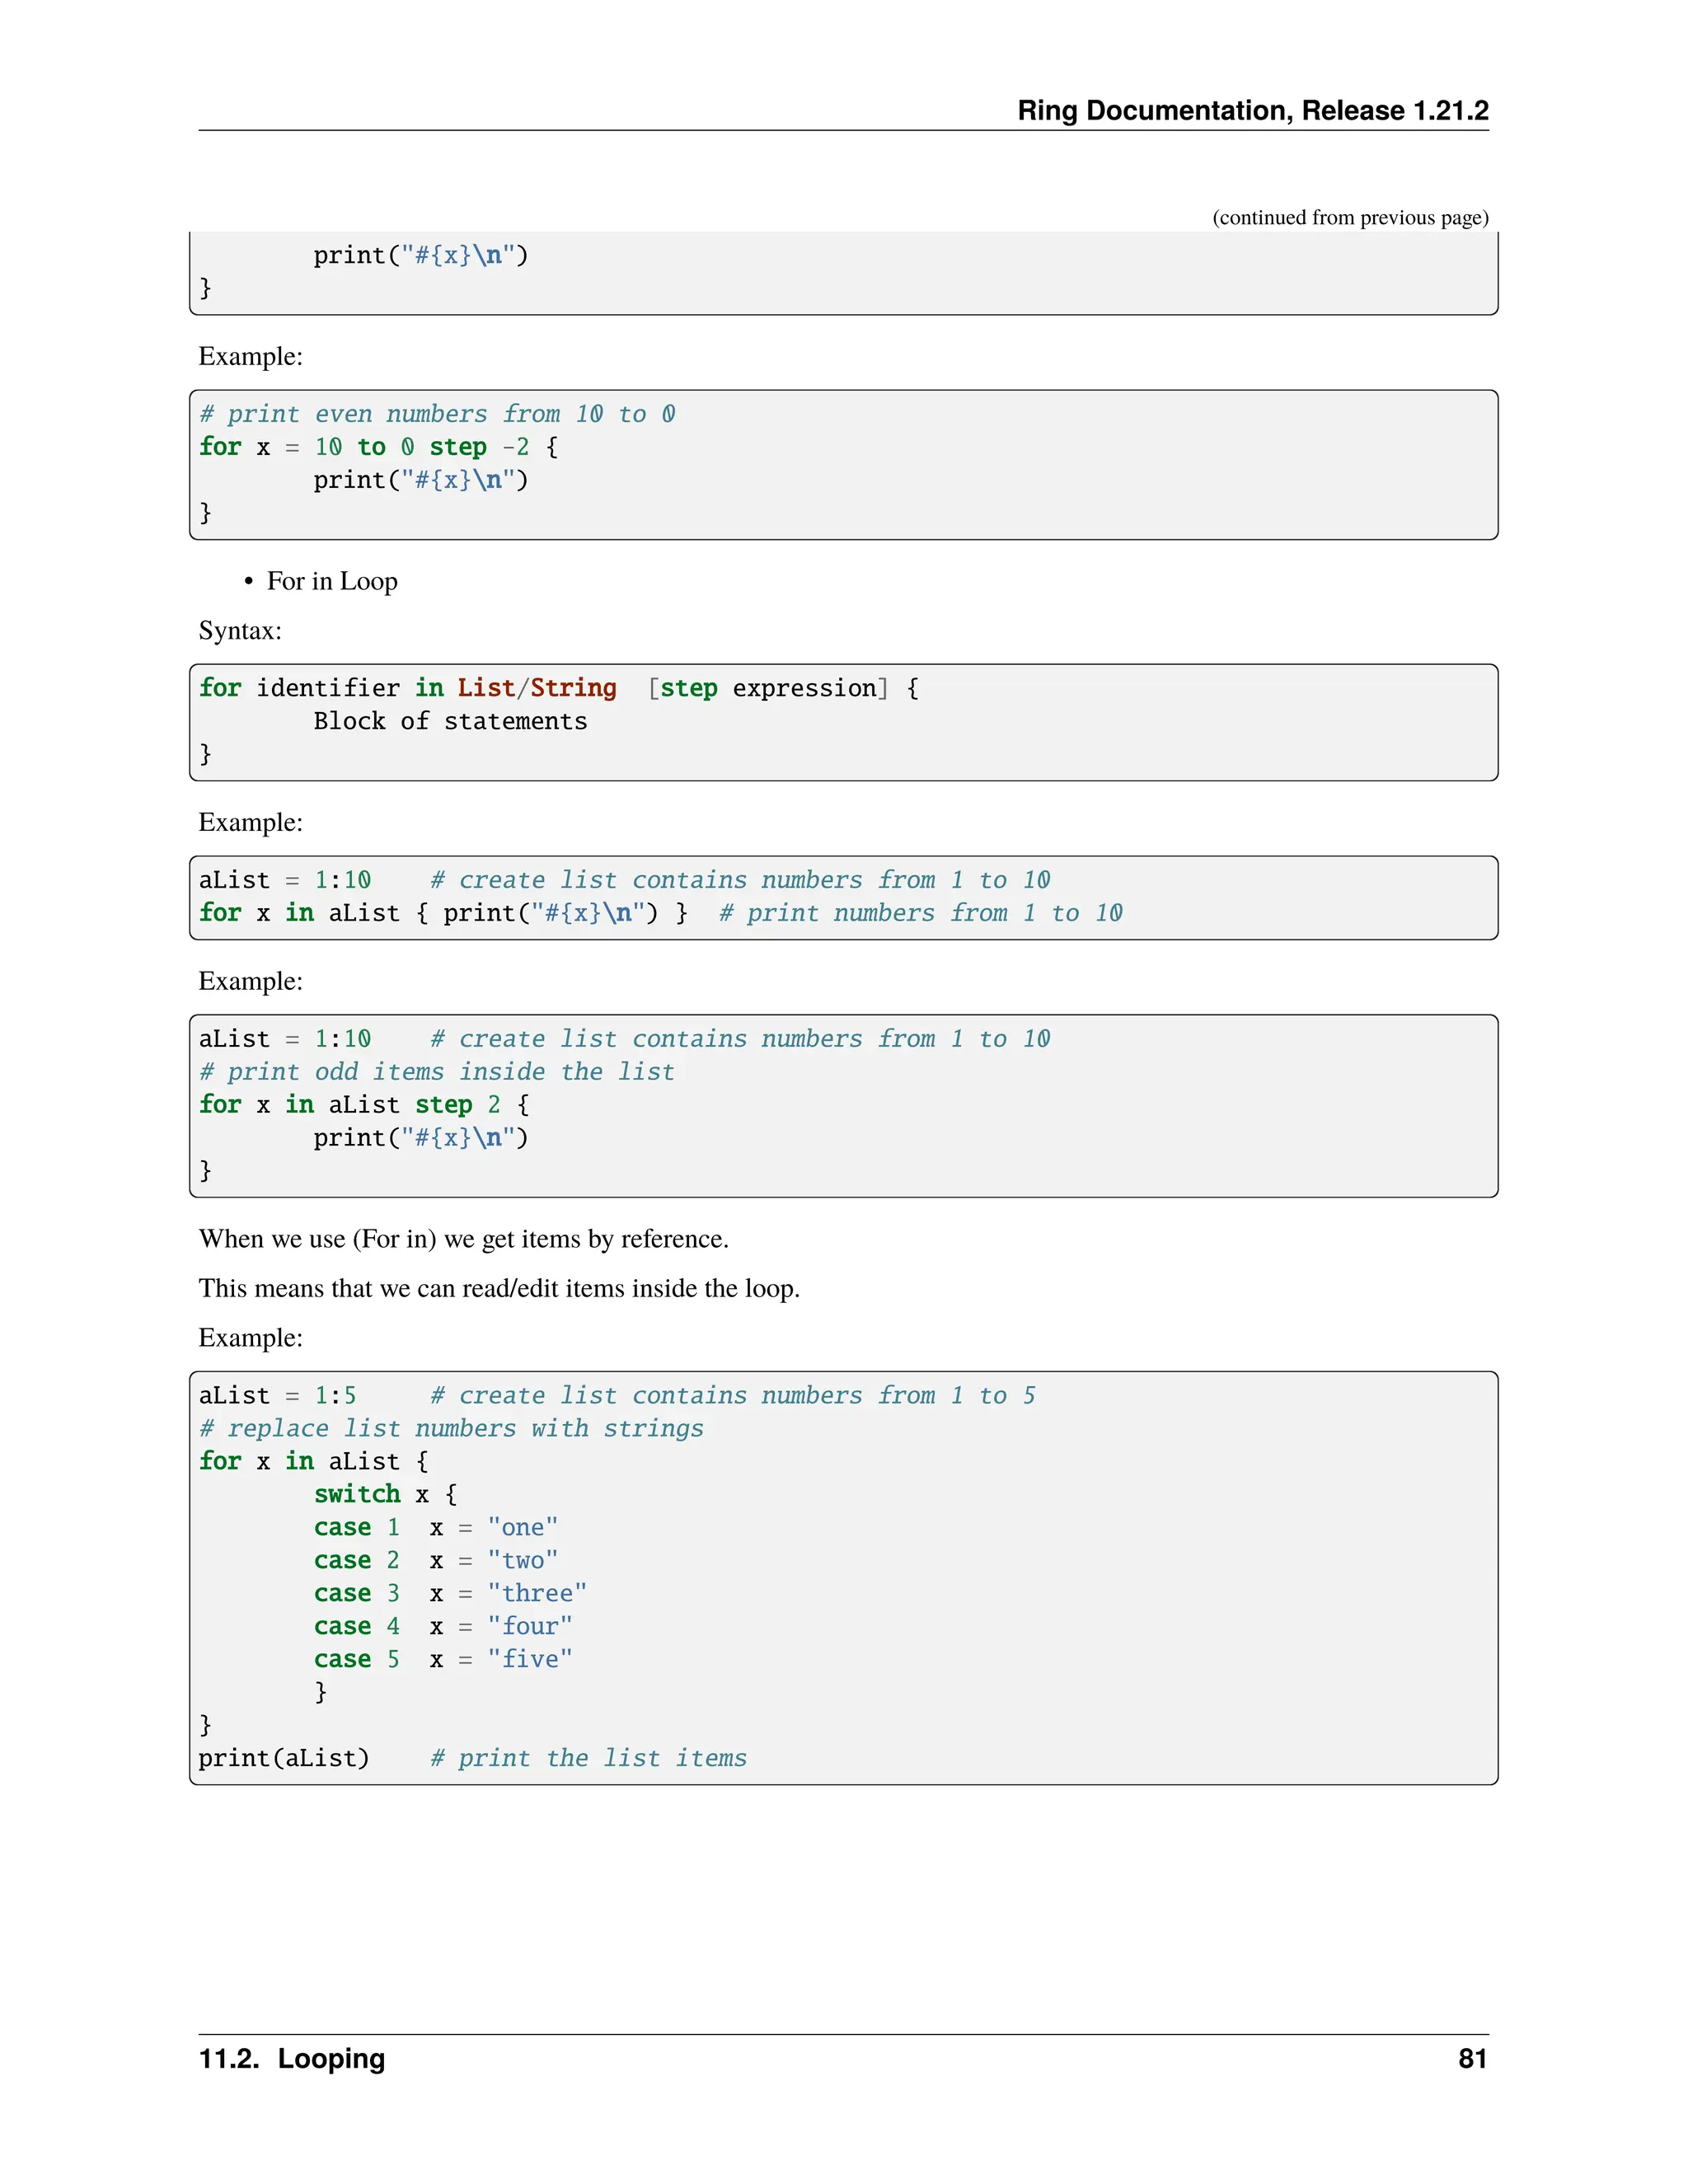Click sentence about read/edit items inside loop
Viewport: 1688px width, 2184px height.
[x=498, y=1288]
